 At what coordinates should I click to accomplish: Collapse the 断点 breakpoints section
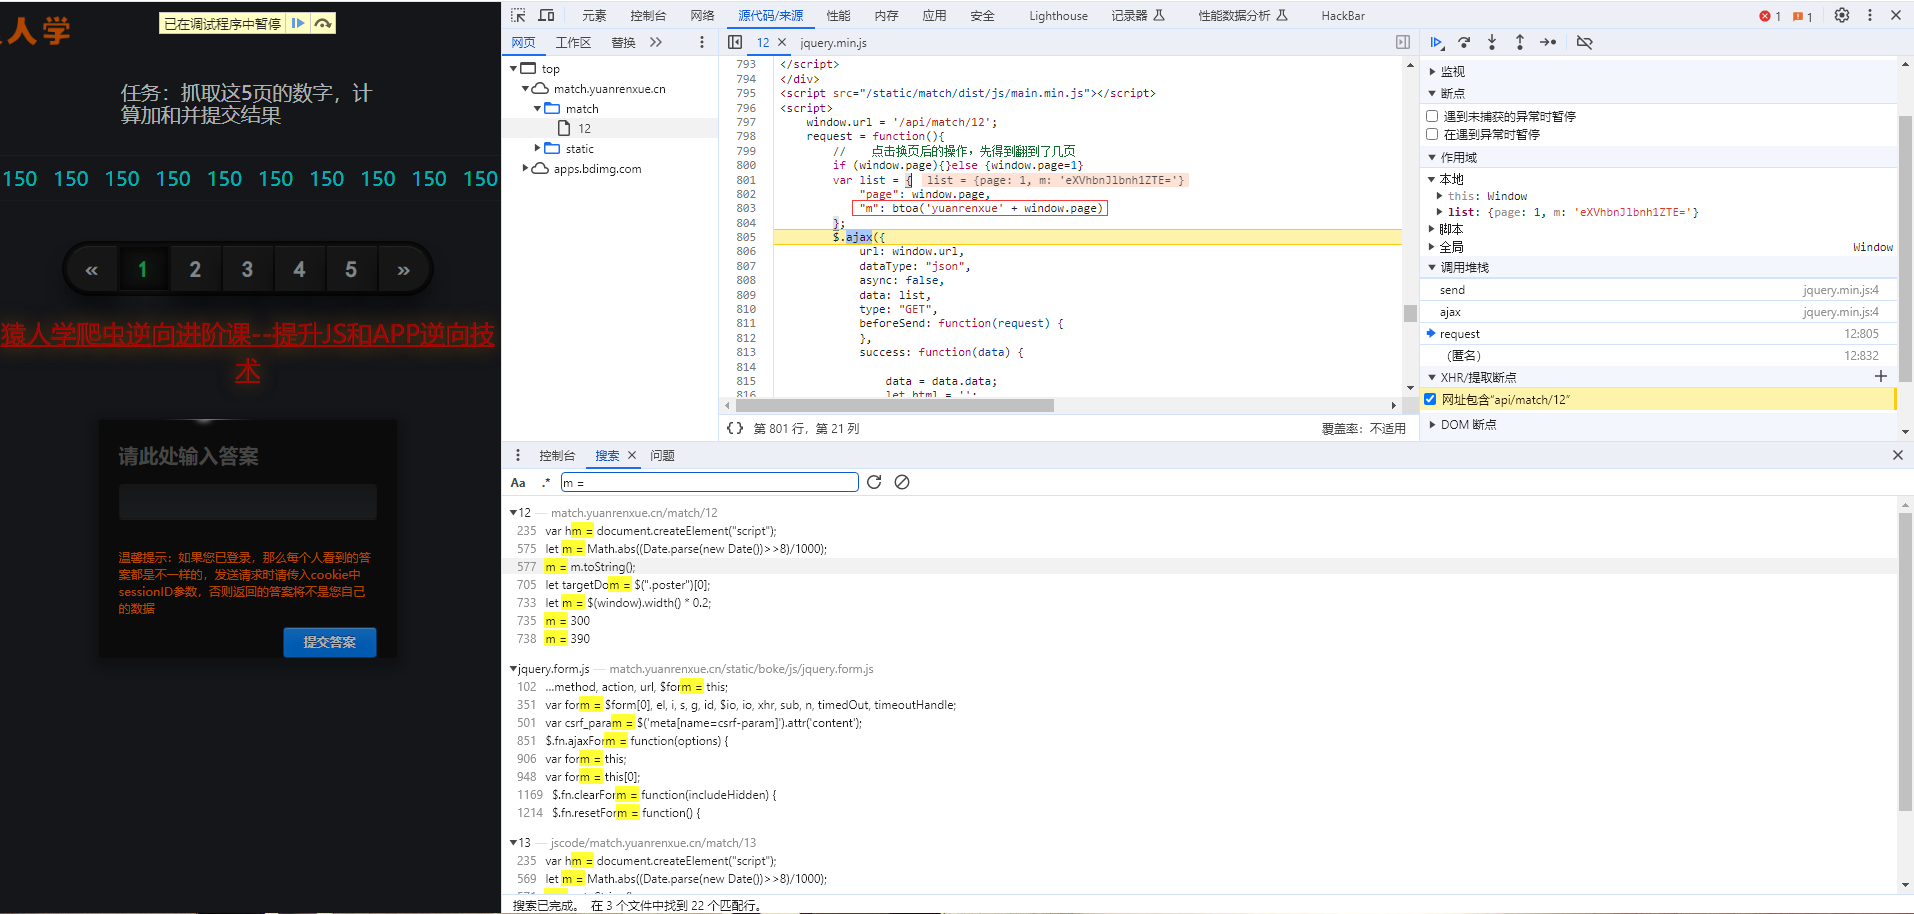(x=1432, y=93)
